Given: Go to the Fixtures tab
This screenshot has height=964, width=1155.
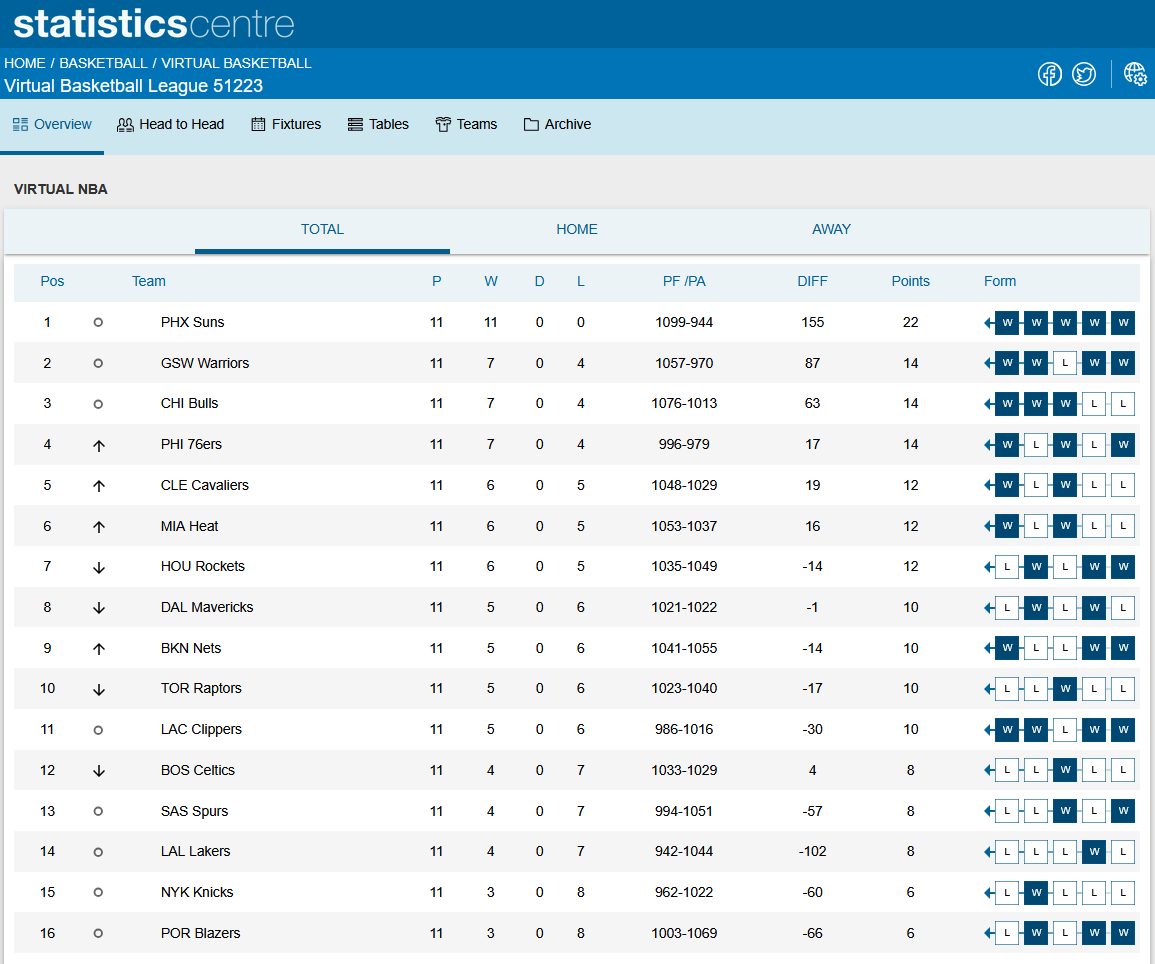Looking at the screenshot, I should click(286, 125).
